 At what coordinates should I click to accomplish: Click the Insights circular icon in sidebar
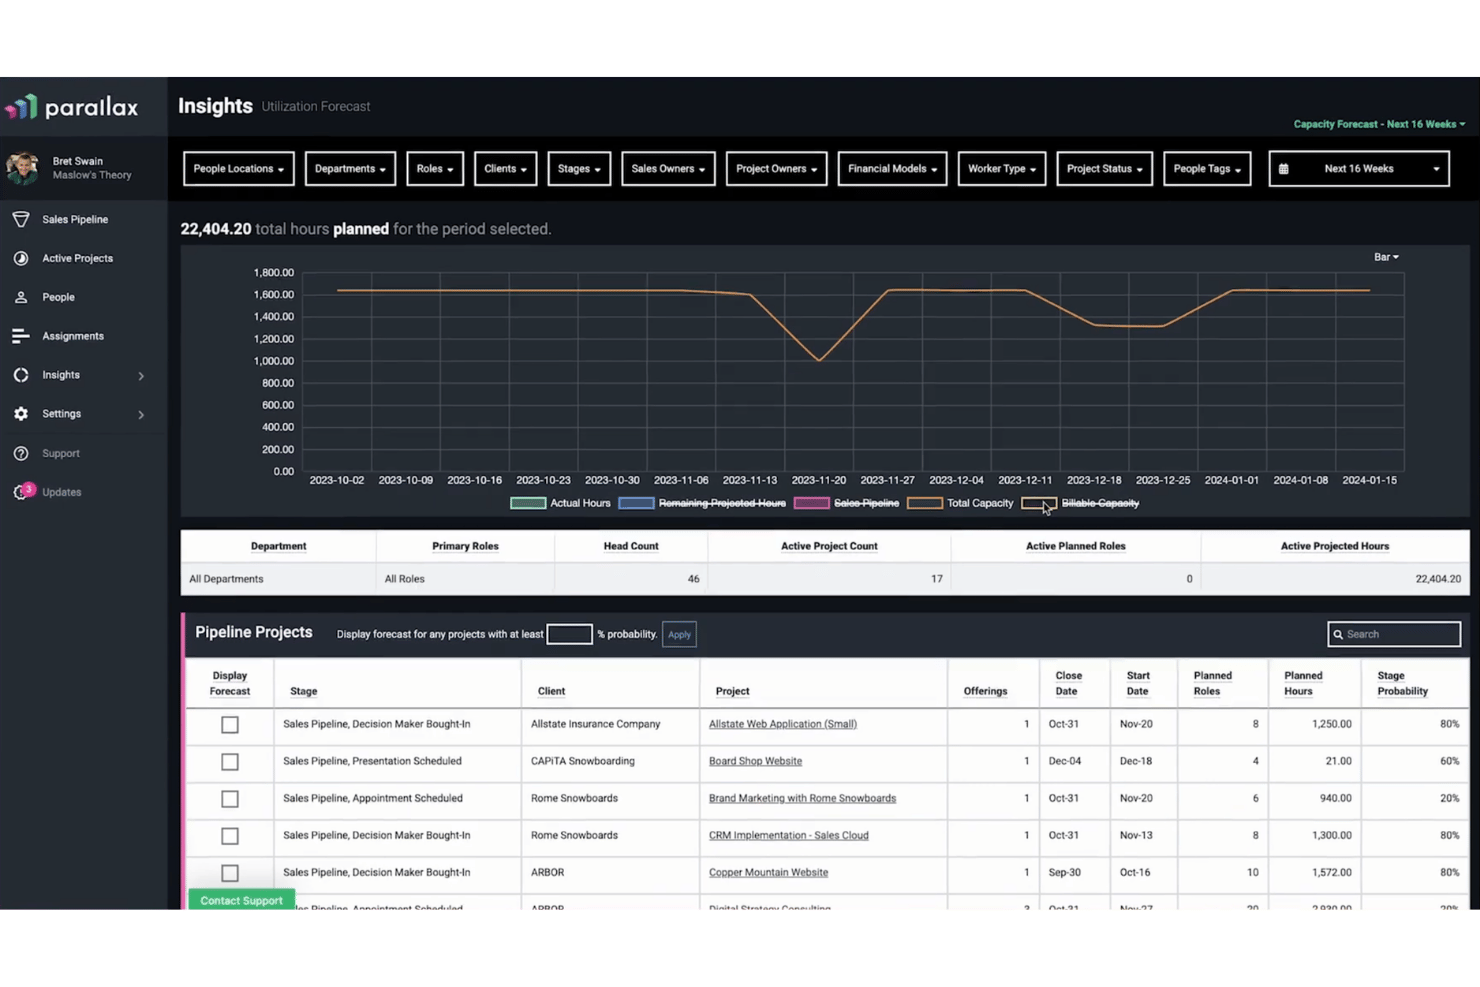coord(21,375)
